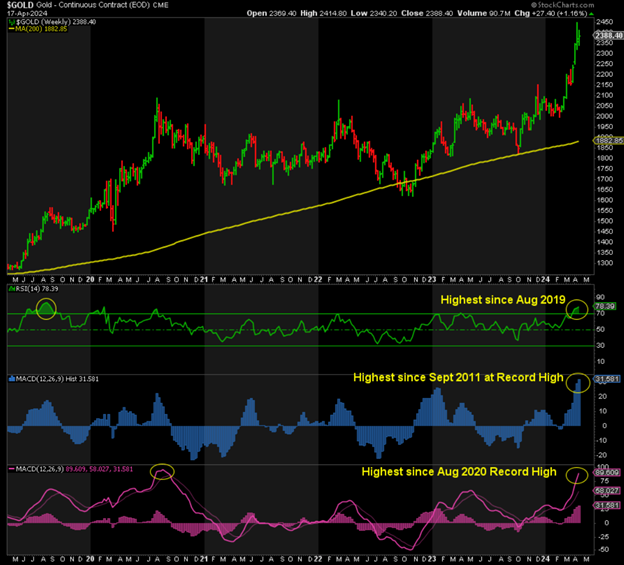Click the -50 label on bottom MACD axis
Screen dimensions: 624x565
[x=602, y=549]
